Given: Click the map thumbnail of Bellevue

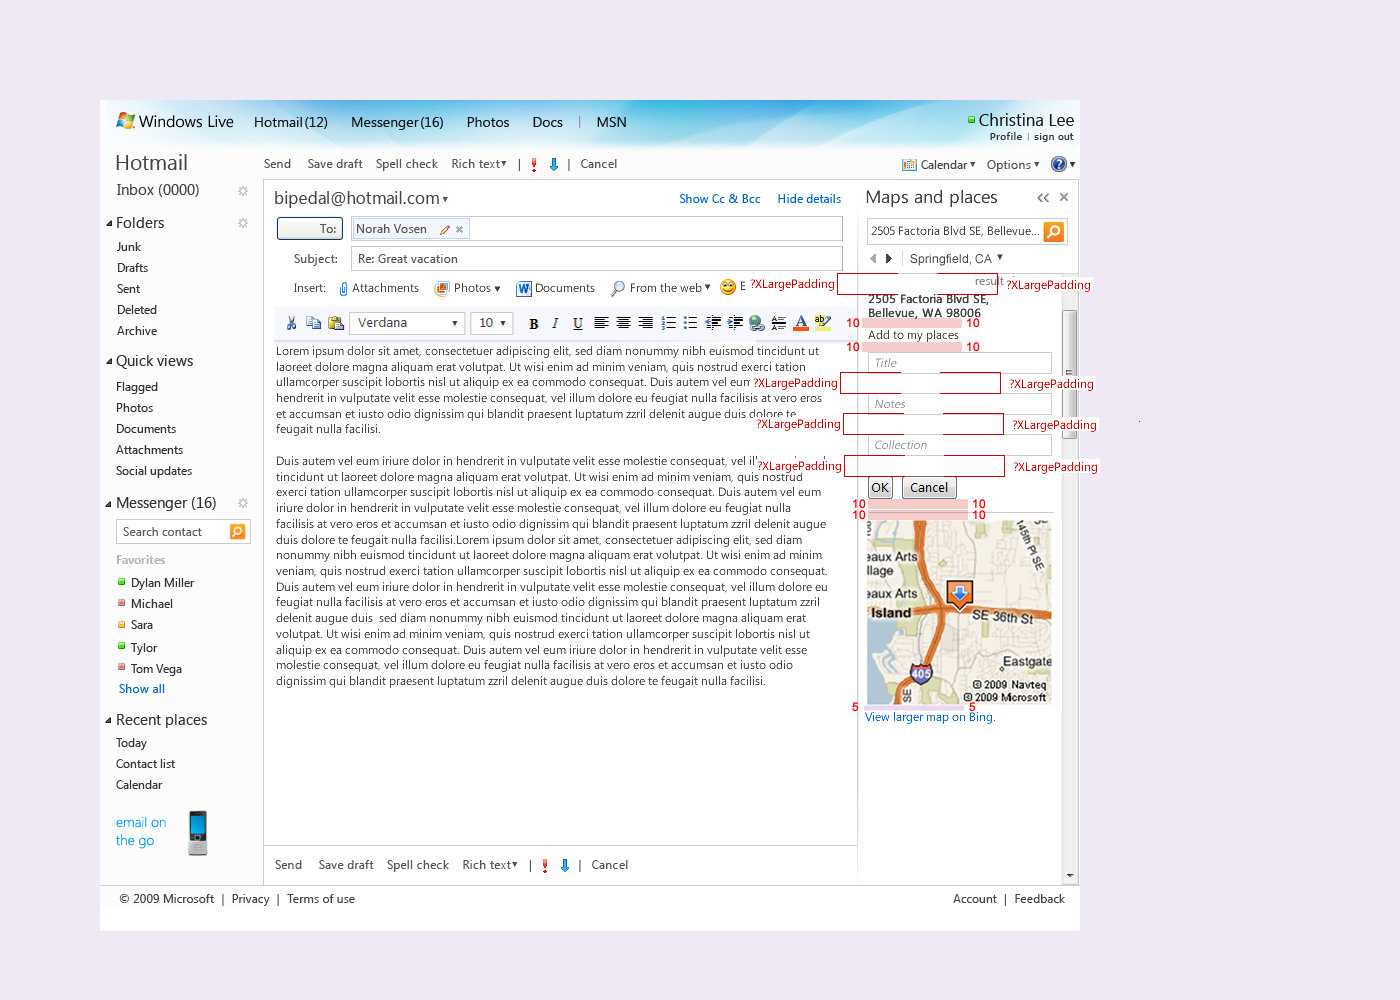Looking at the screenshot, I should tap(959, 612).
